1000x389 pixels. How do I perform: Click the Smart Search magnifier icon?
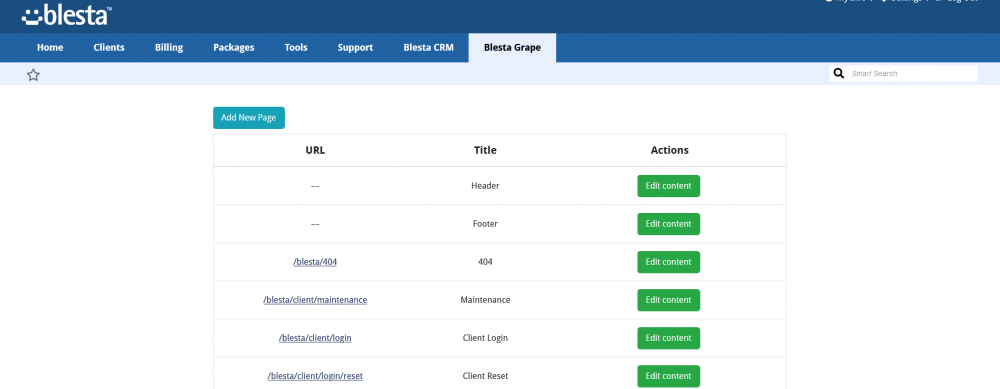[839, 73]
